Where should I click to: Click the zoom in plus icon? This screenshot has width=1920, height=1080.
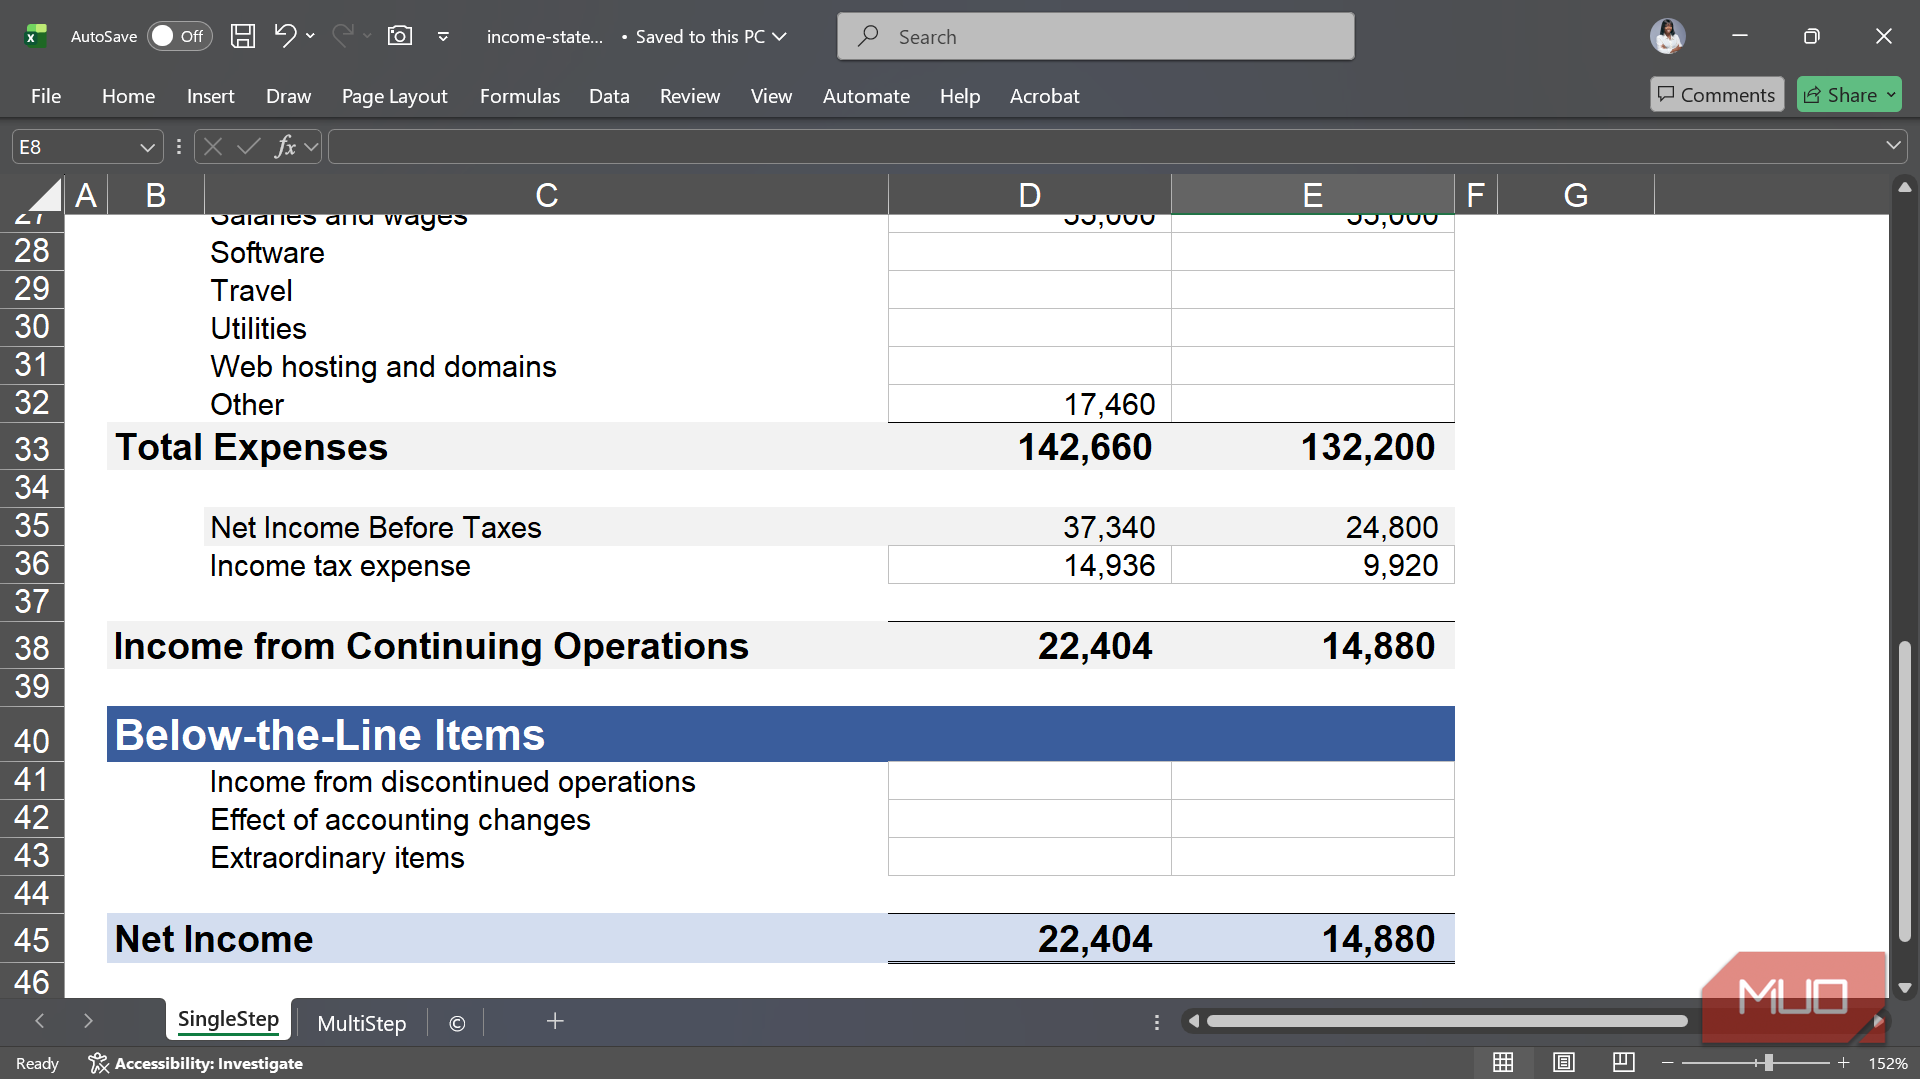pyautogui.click(x=1843, y=1062)
